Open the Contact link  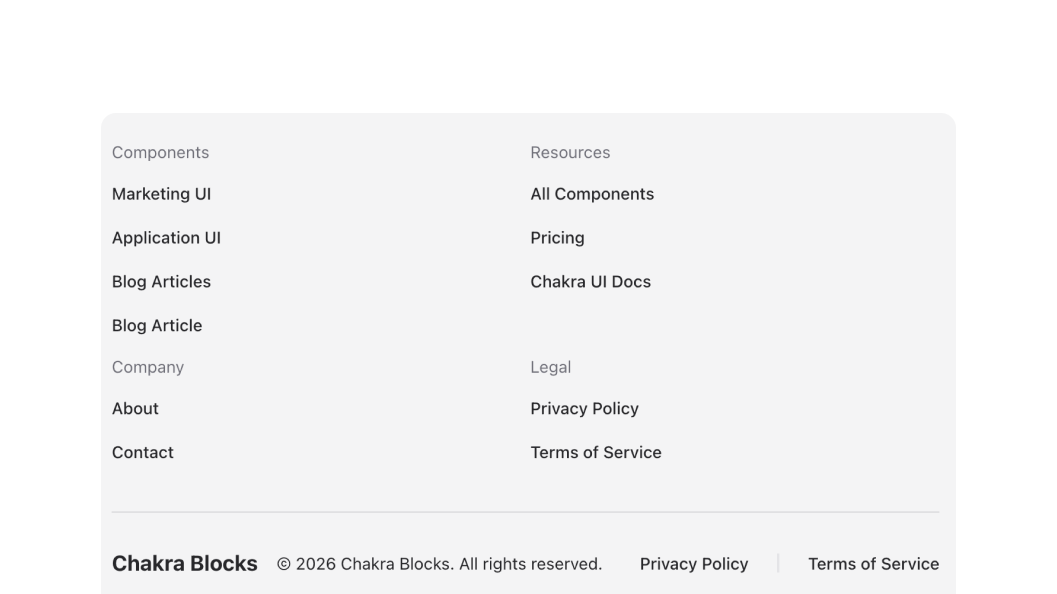point(143,453)
